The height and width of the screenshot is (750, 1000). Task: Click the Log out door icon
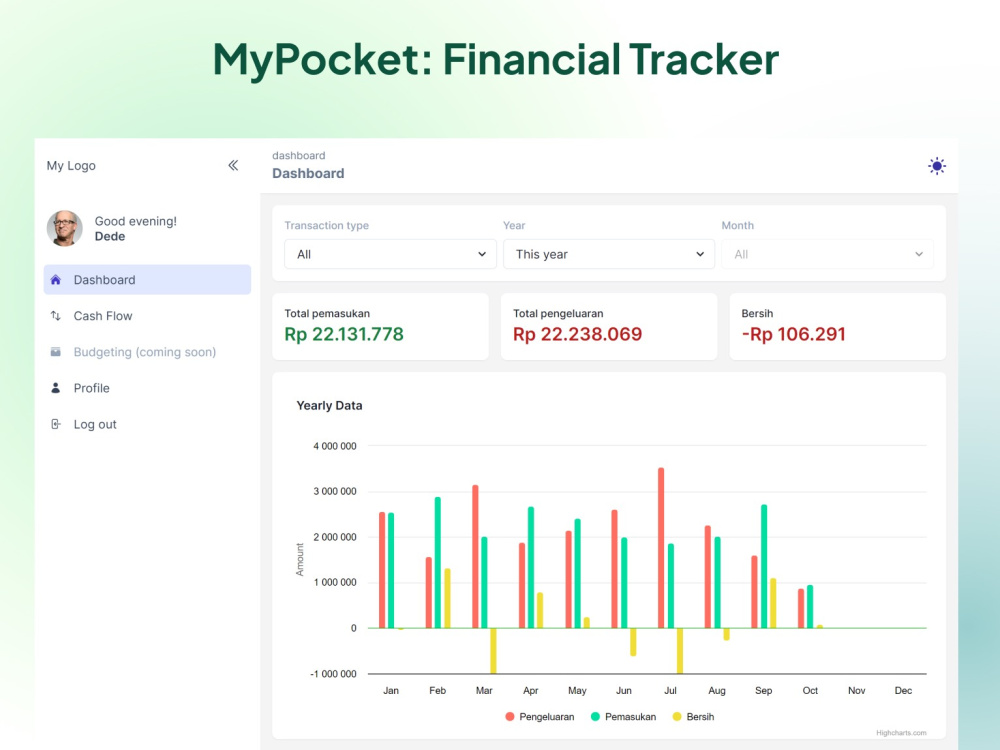point(55,424)
